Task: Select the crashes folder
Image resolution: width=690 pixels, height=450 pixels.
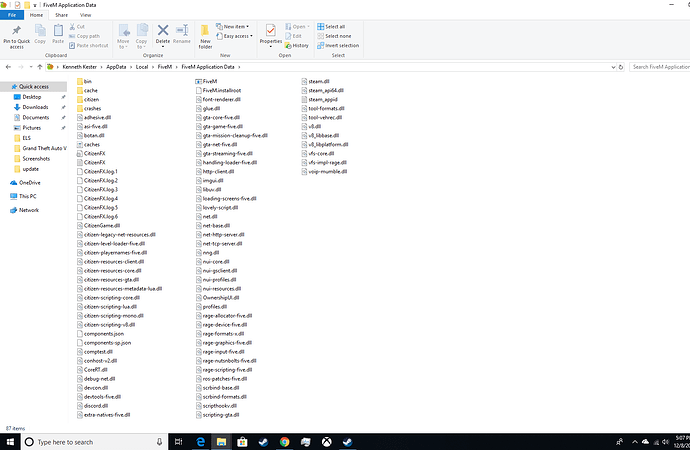Action: 89,108
